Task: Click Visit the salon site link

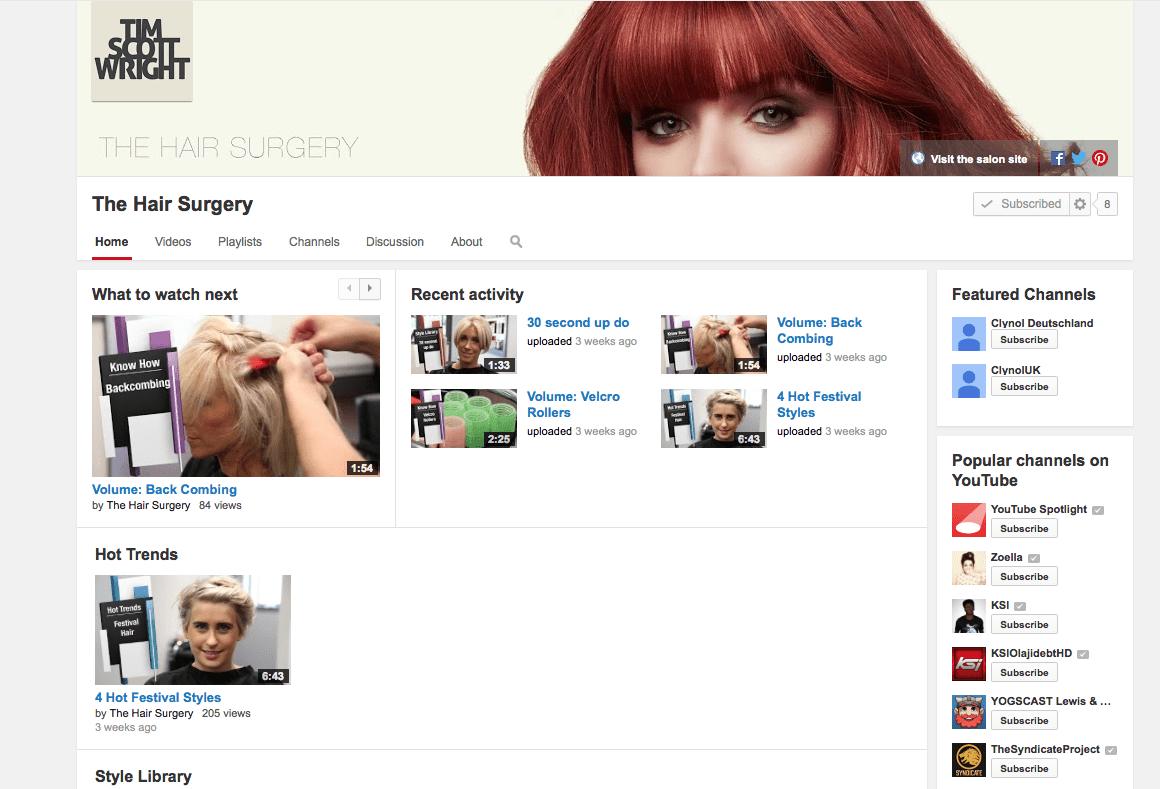Action: click(970, 159)
